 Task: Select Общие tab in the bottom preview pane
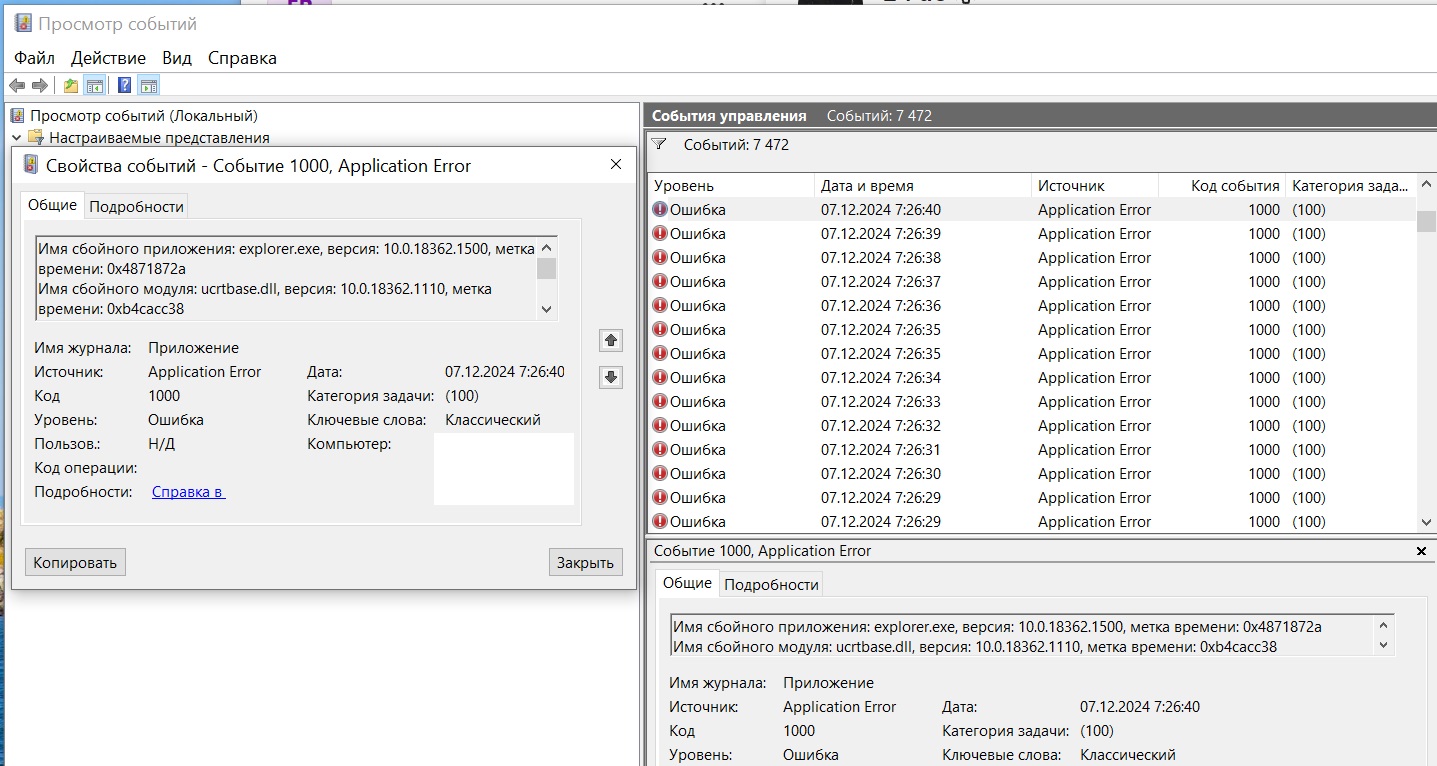687,583
